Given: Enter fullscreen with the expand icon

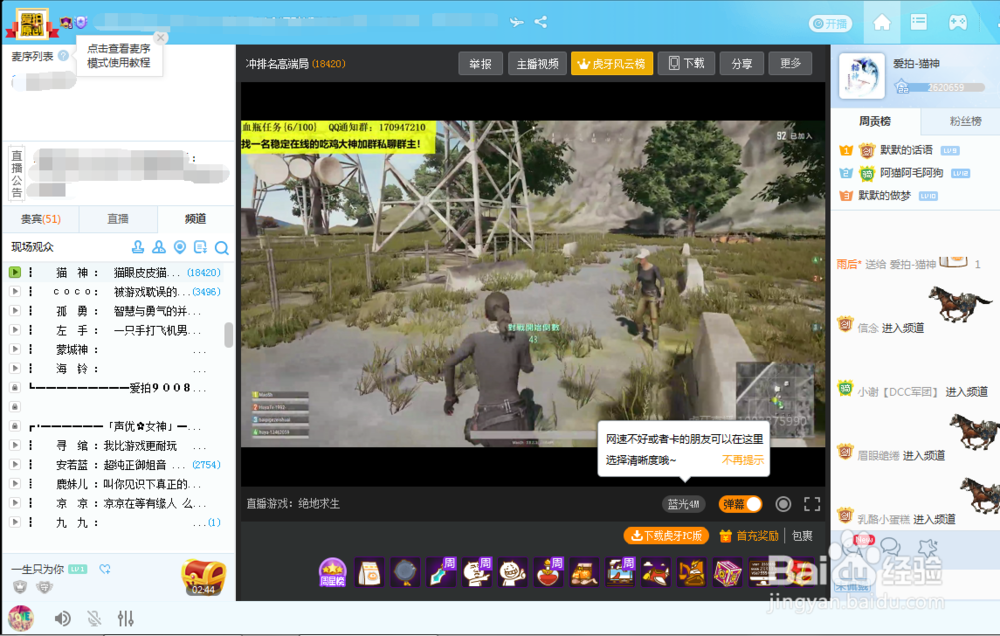Looking at the screenshot, I should [x=812, y=504].
